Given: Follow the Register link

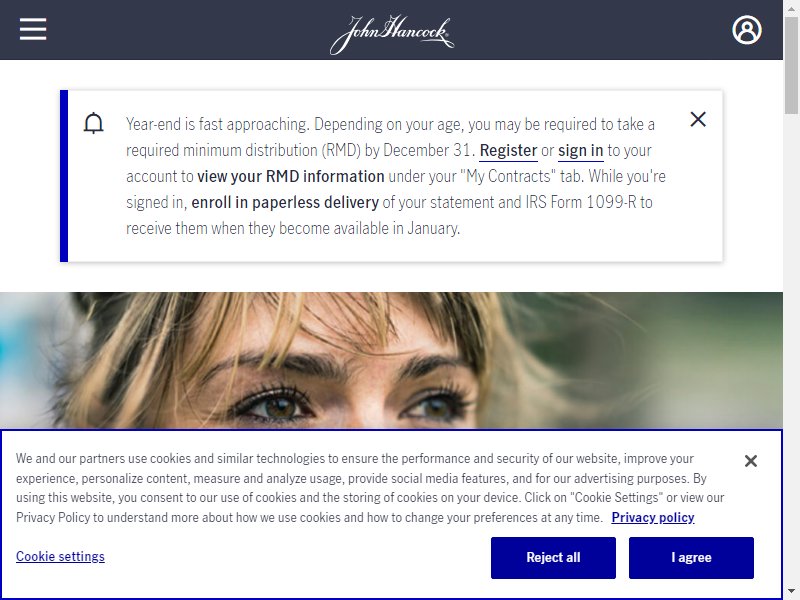Looking at the screenshot, I should (x=508, y=151).
